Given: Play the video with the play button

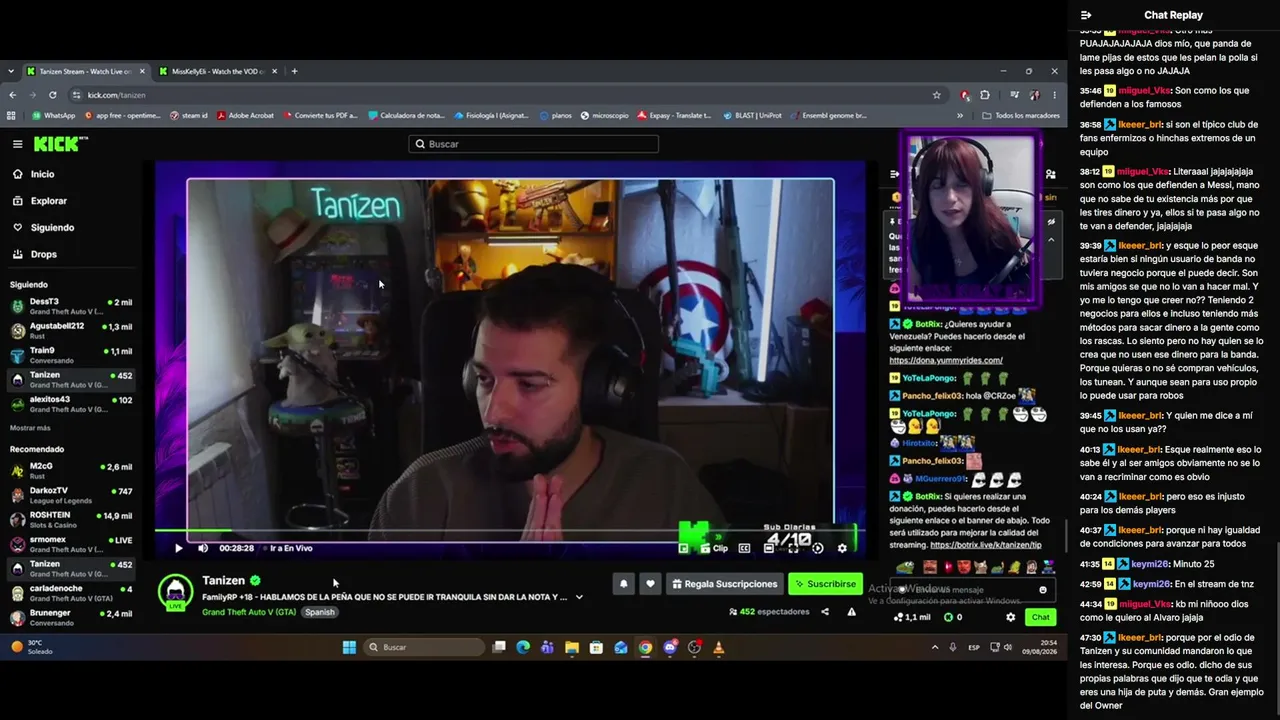Looking at the screenshot, I should click(x=179, y=548).
